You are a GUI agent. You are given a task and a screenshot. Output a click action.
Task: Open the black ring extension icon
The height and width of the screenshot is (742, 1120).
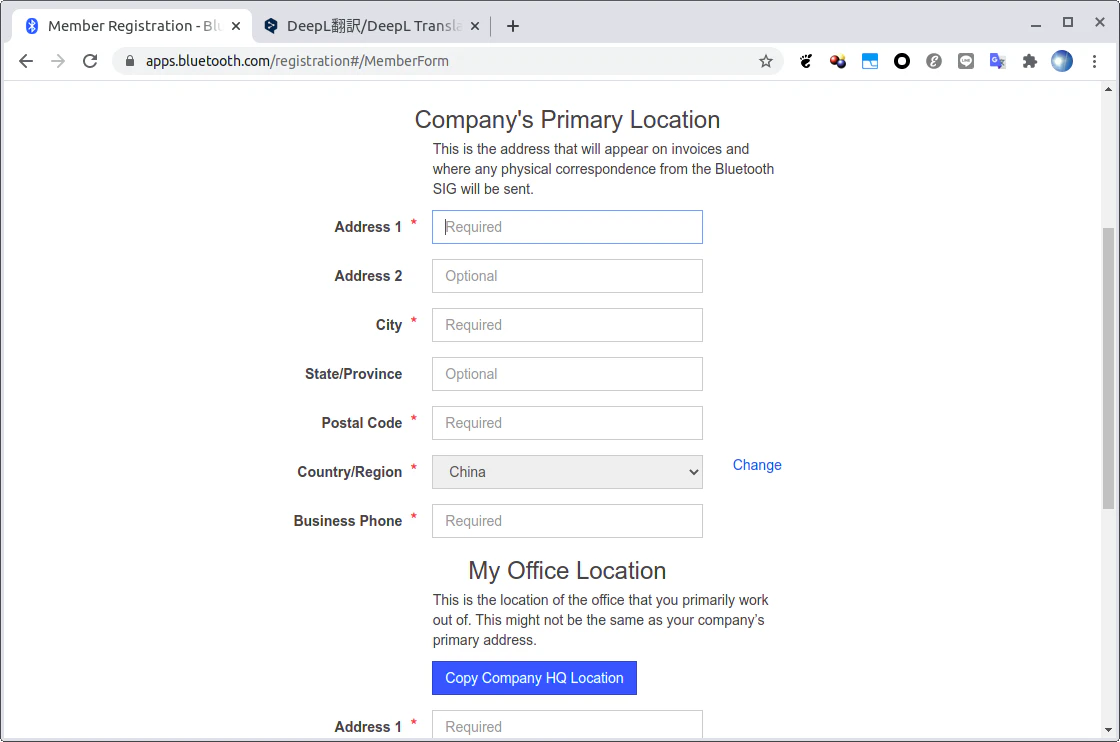coord(902,61)
